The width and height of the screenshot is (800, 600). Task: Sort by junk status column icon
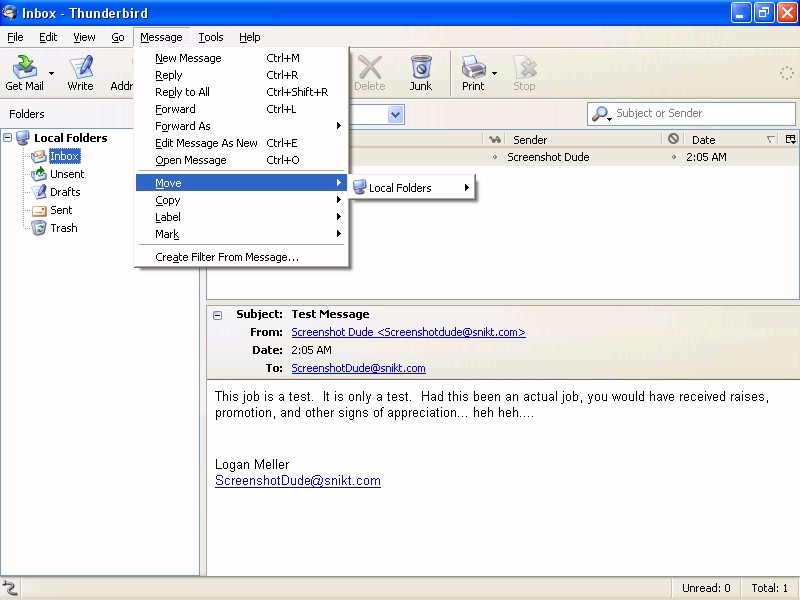(673, 139)
